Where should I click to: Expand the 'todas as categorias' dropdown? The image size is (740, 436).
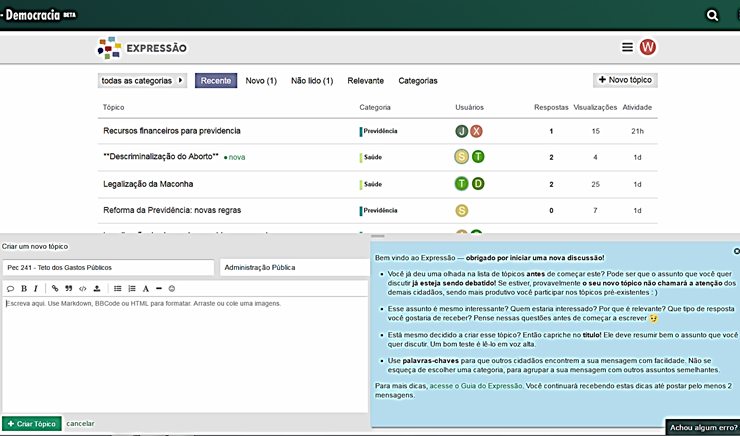(x=143, y=80)
